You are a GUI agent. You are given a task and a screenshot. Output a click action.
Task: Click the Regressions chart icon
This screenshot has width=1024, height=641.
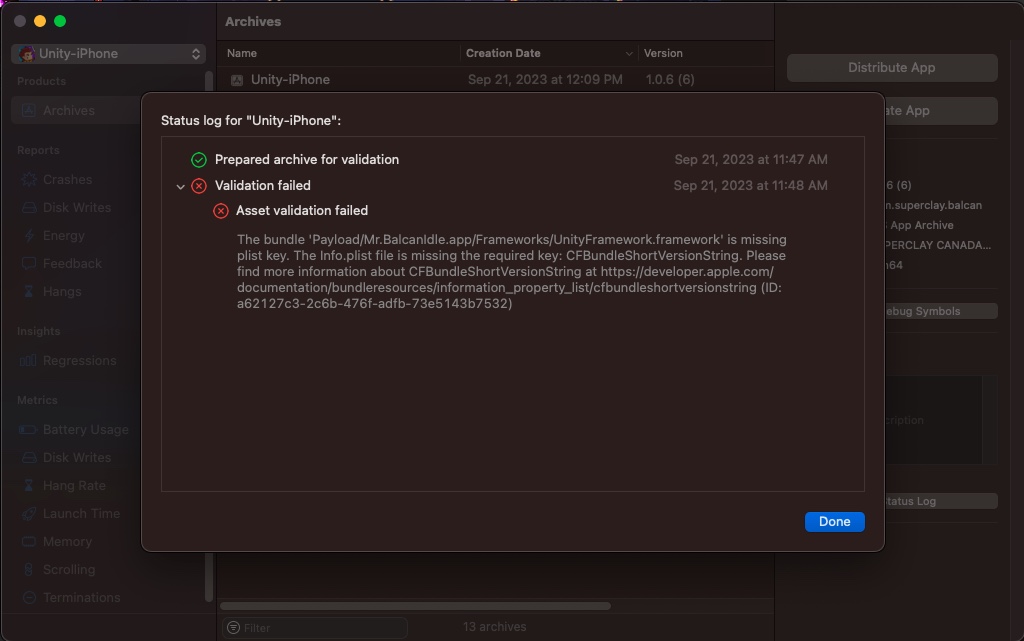(x=28, y=361)
